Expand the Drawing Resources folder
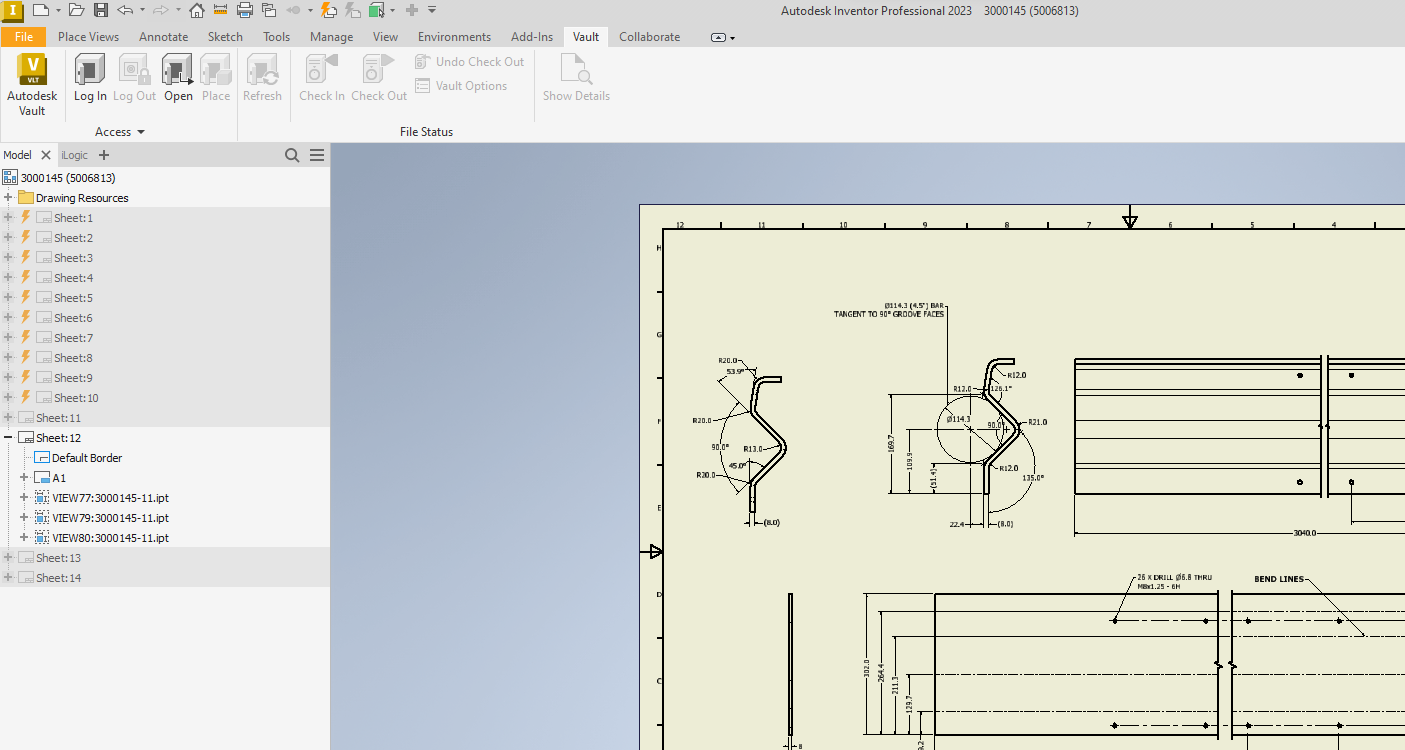This screenshot has width=1405, height=750. 8,198
